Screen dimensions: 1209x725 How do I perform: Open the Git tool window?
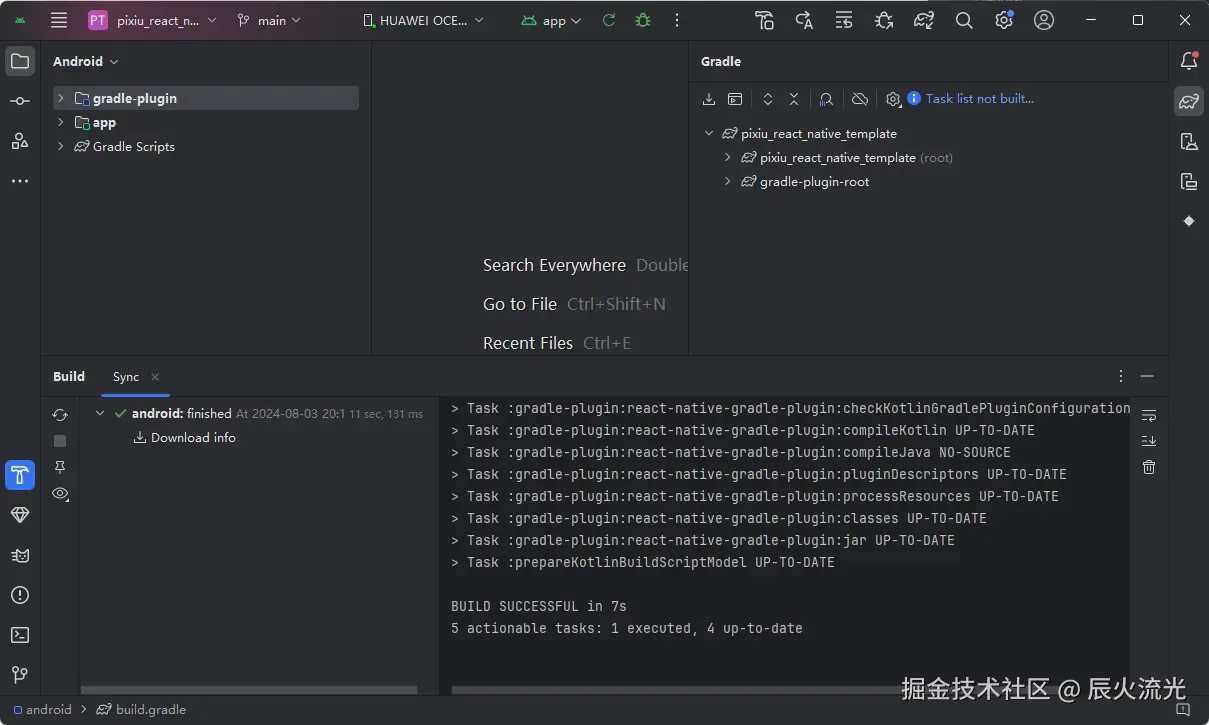point(20,675)
